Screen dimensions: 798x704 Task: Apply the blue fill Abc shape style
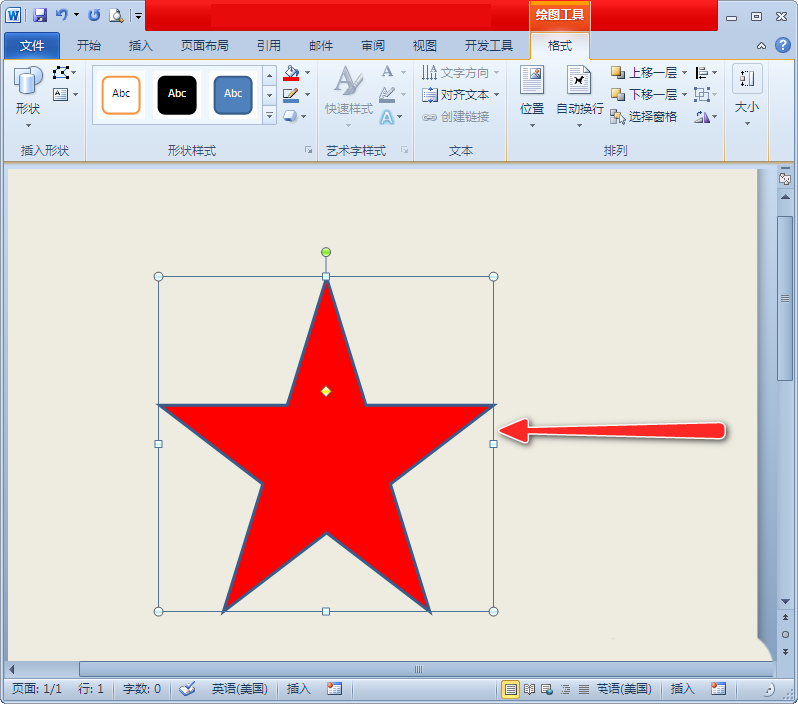click(233, 95)
